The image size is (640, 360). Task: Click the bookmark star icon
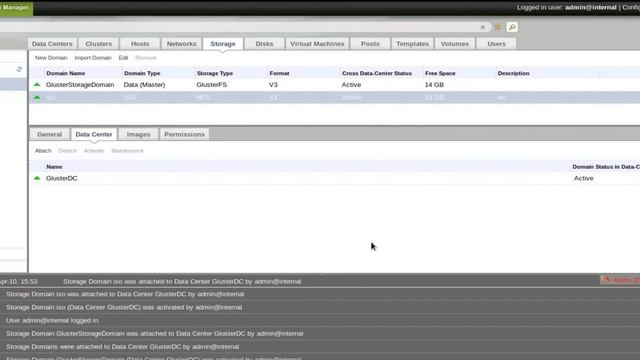pos(498,27)
